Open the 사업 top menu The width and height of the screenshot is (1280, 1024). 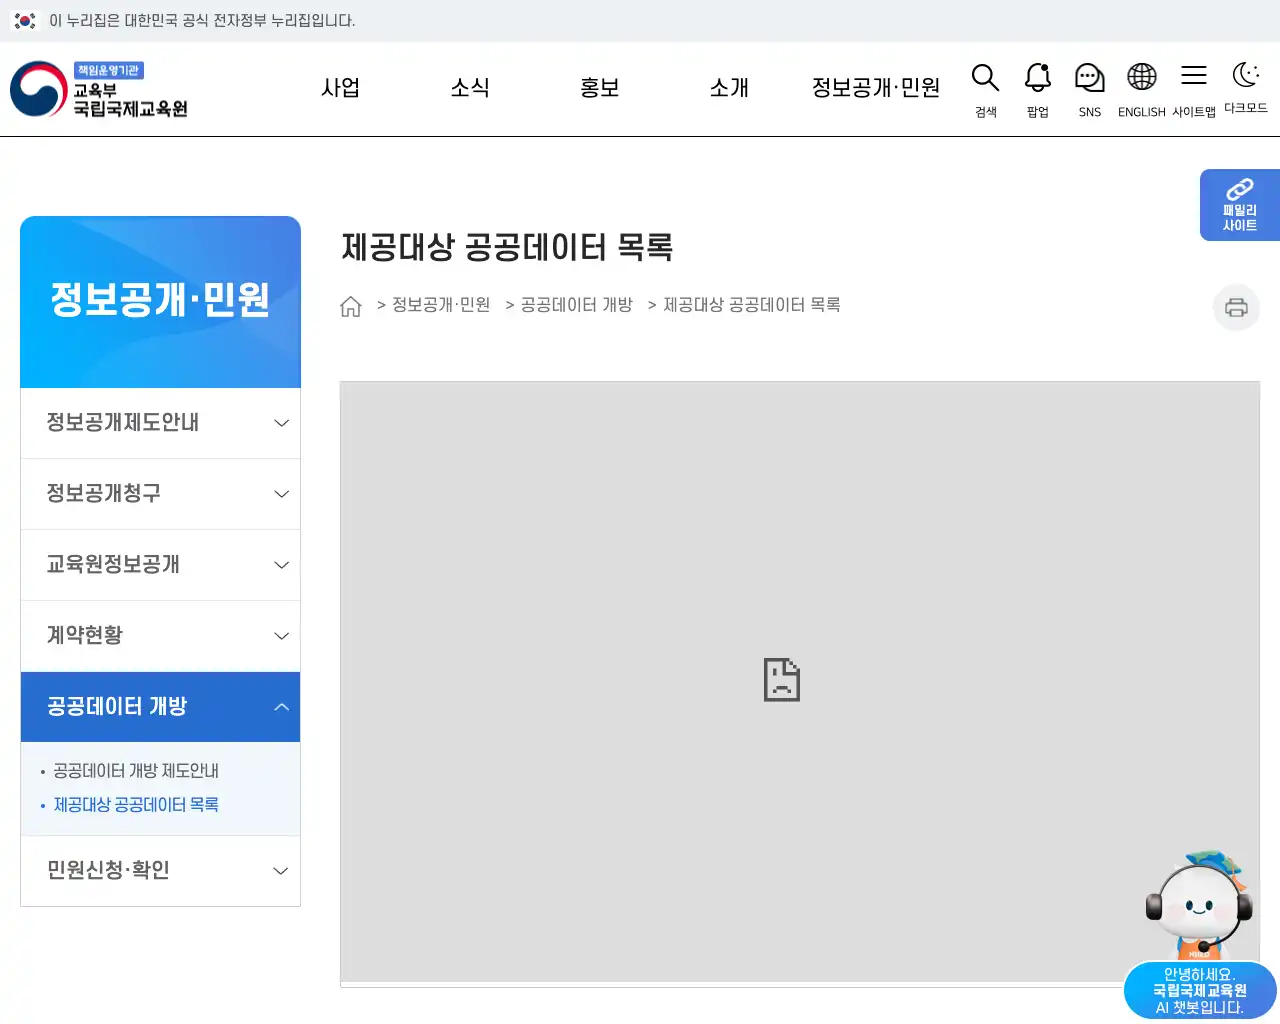coord(340,88)
